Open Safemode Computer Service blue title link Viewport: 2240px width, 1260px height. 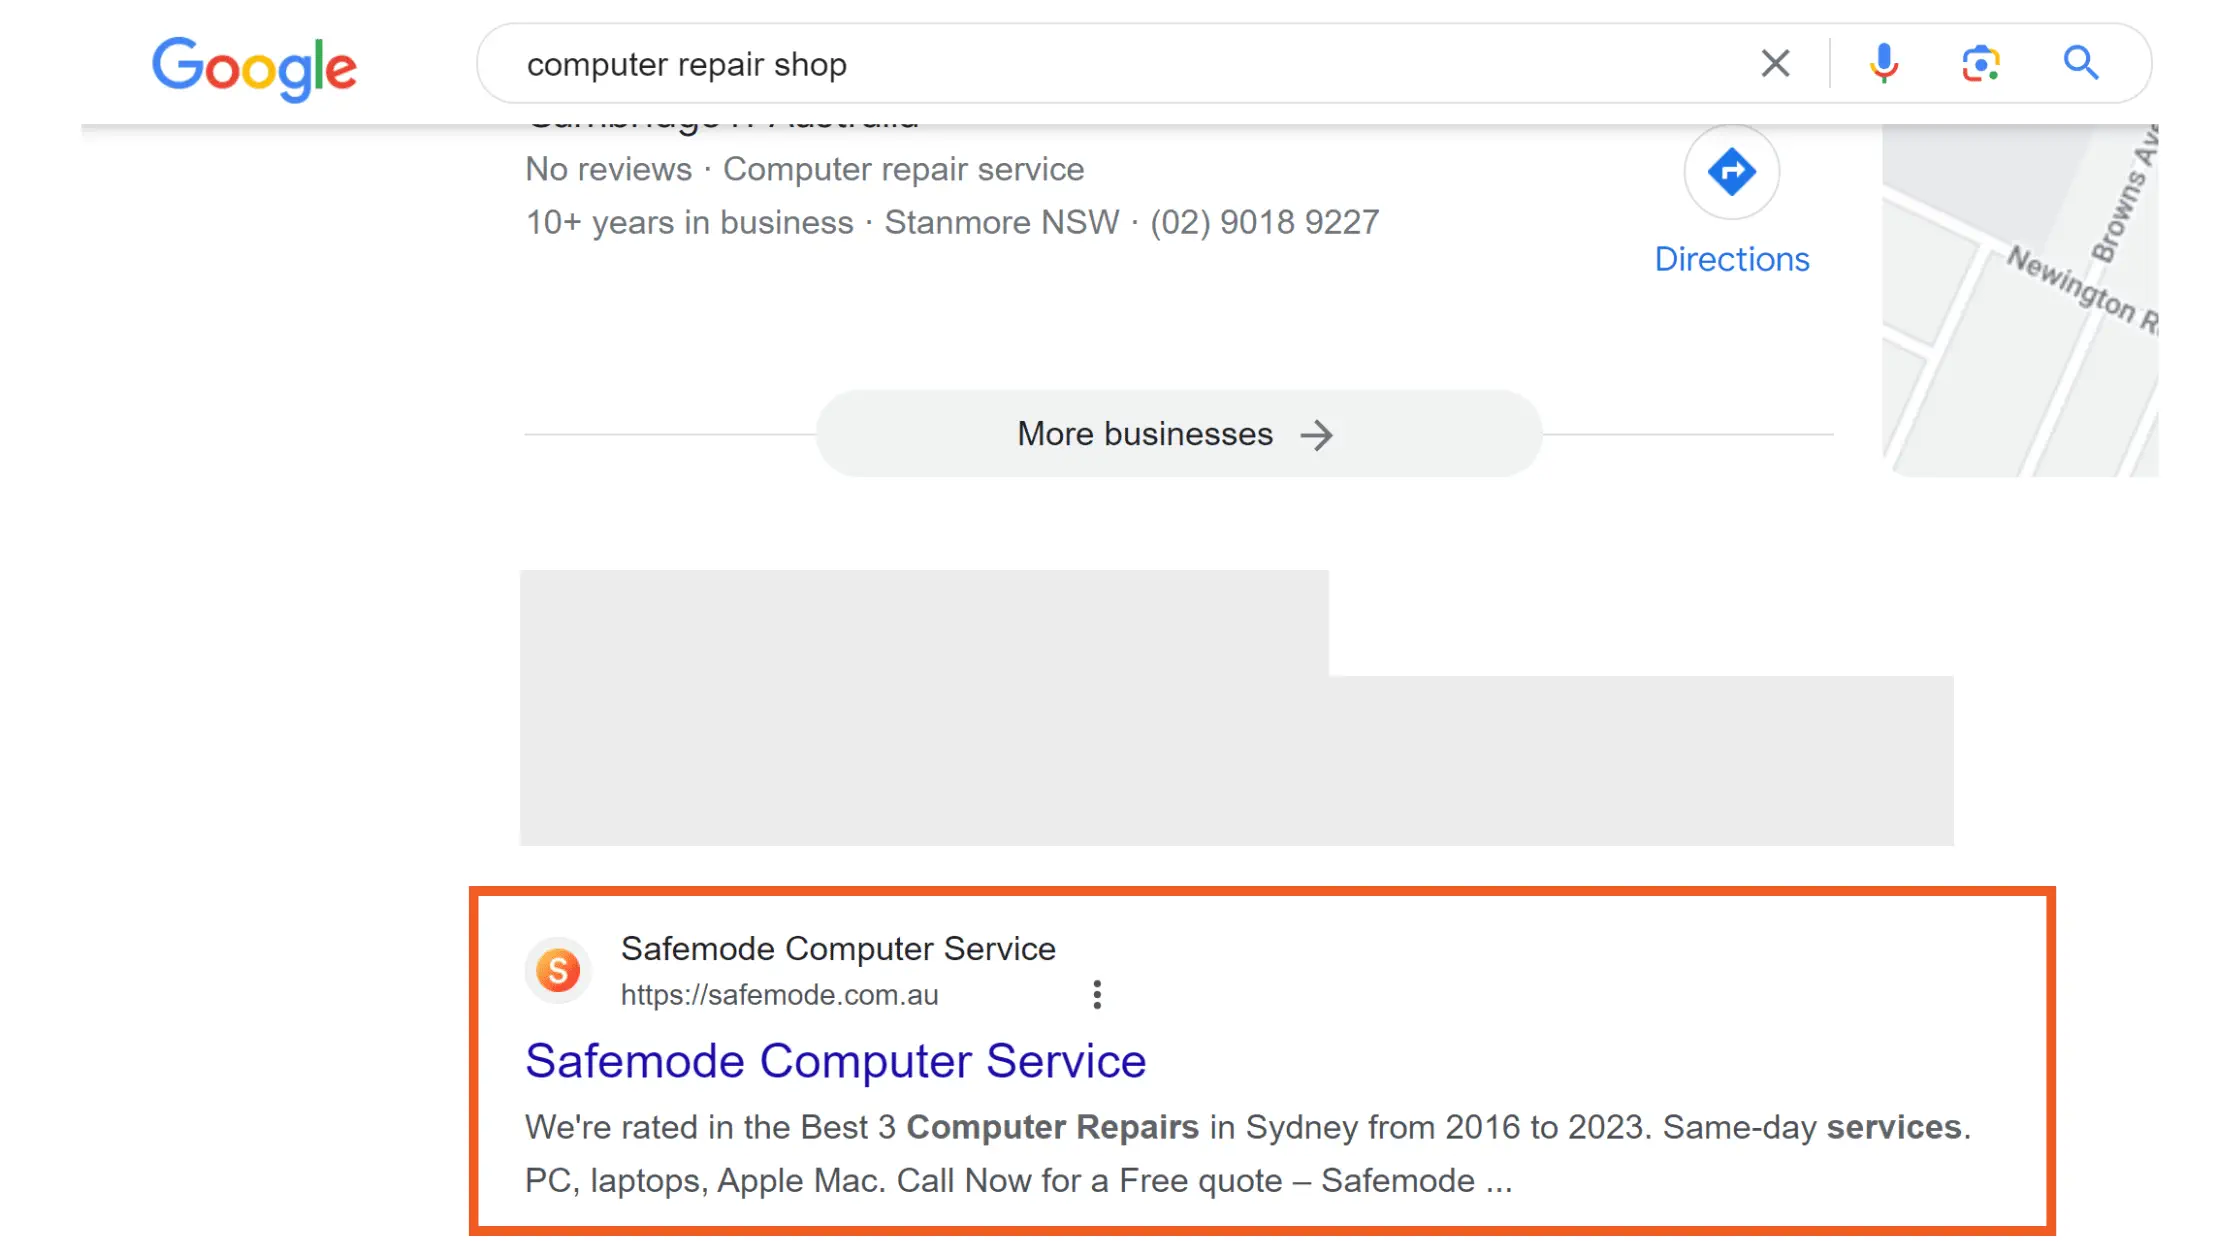tap(835, 1061)
